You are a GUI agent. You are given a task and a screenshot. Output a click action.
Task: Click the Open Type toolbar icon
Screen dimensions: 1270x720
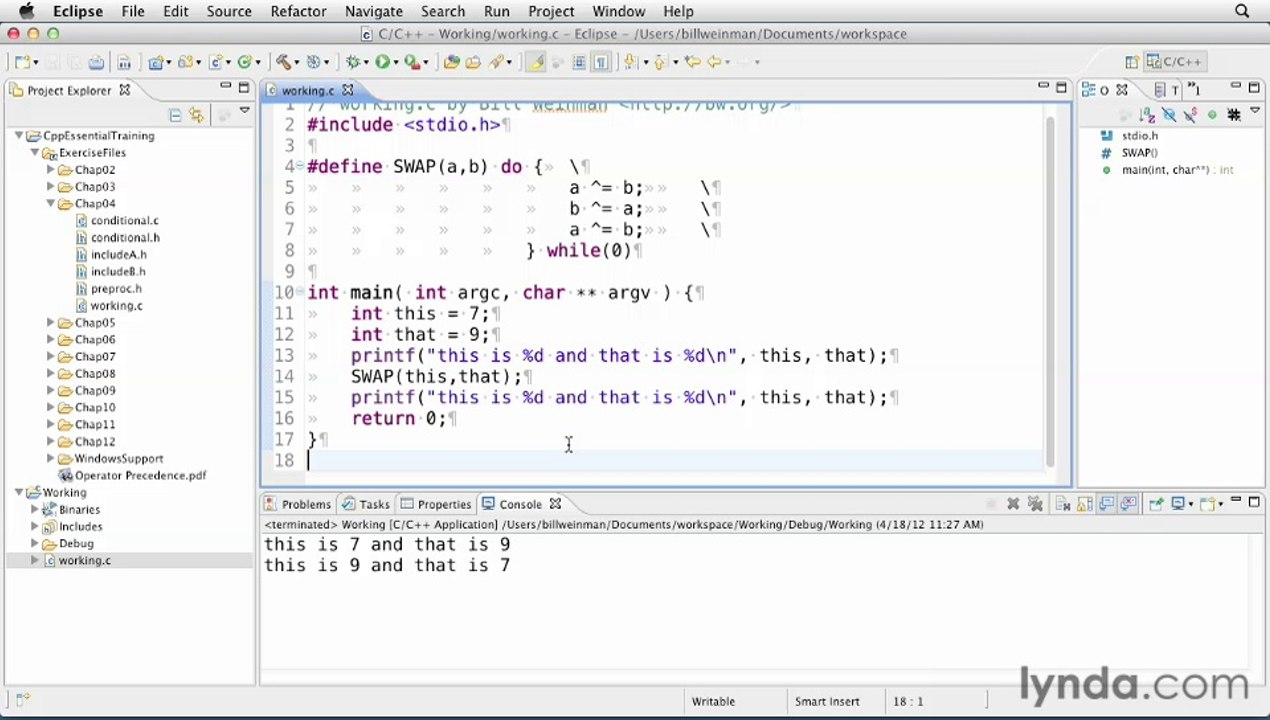tap(451, 62)
